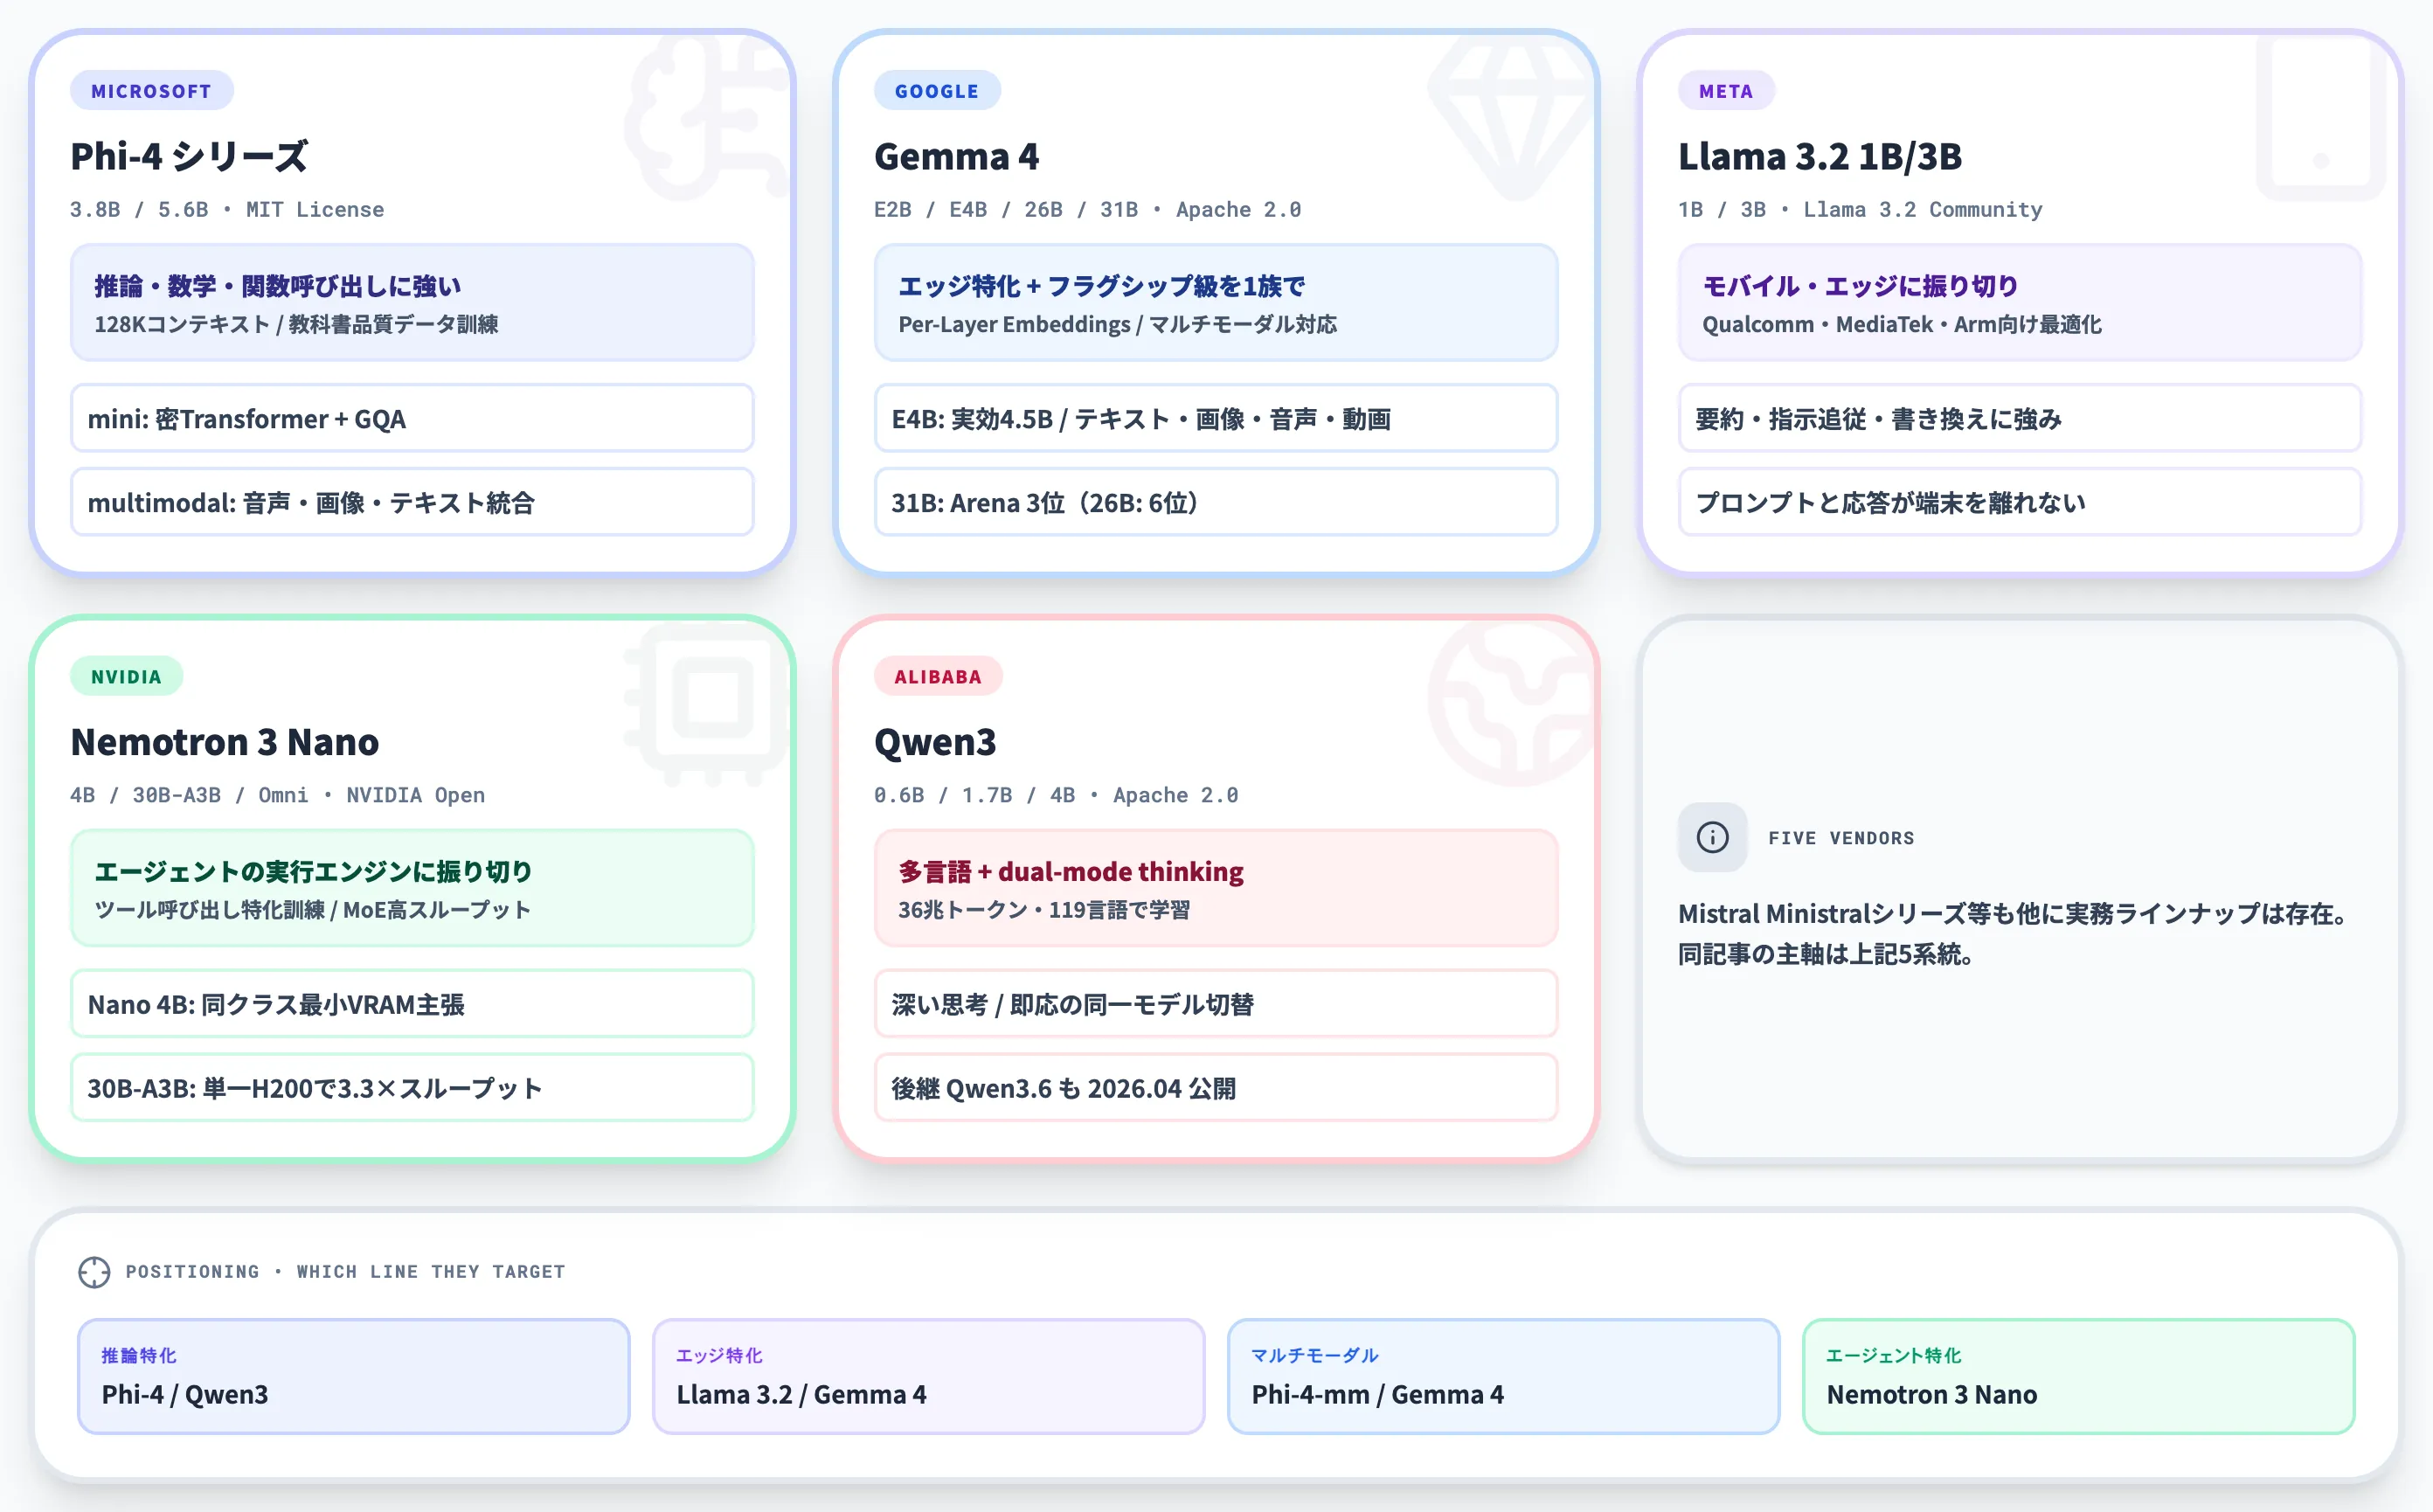The height and width of the screenshot is (1512, 2433).
Task: Click the 要約・指示追従・書き換えに強み row
Action: pos(2020,419)
